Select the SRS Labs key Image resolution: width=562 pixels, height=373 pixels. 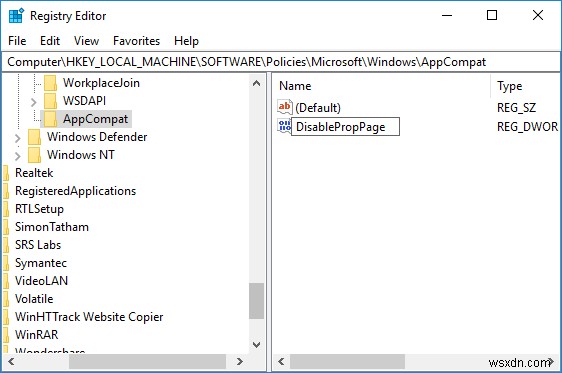[x=38, y=245]
